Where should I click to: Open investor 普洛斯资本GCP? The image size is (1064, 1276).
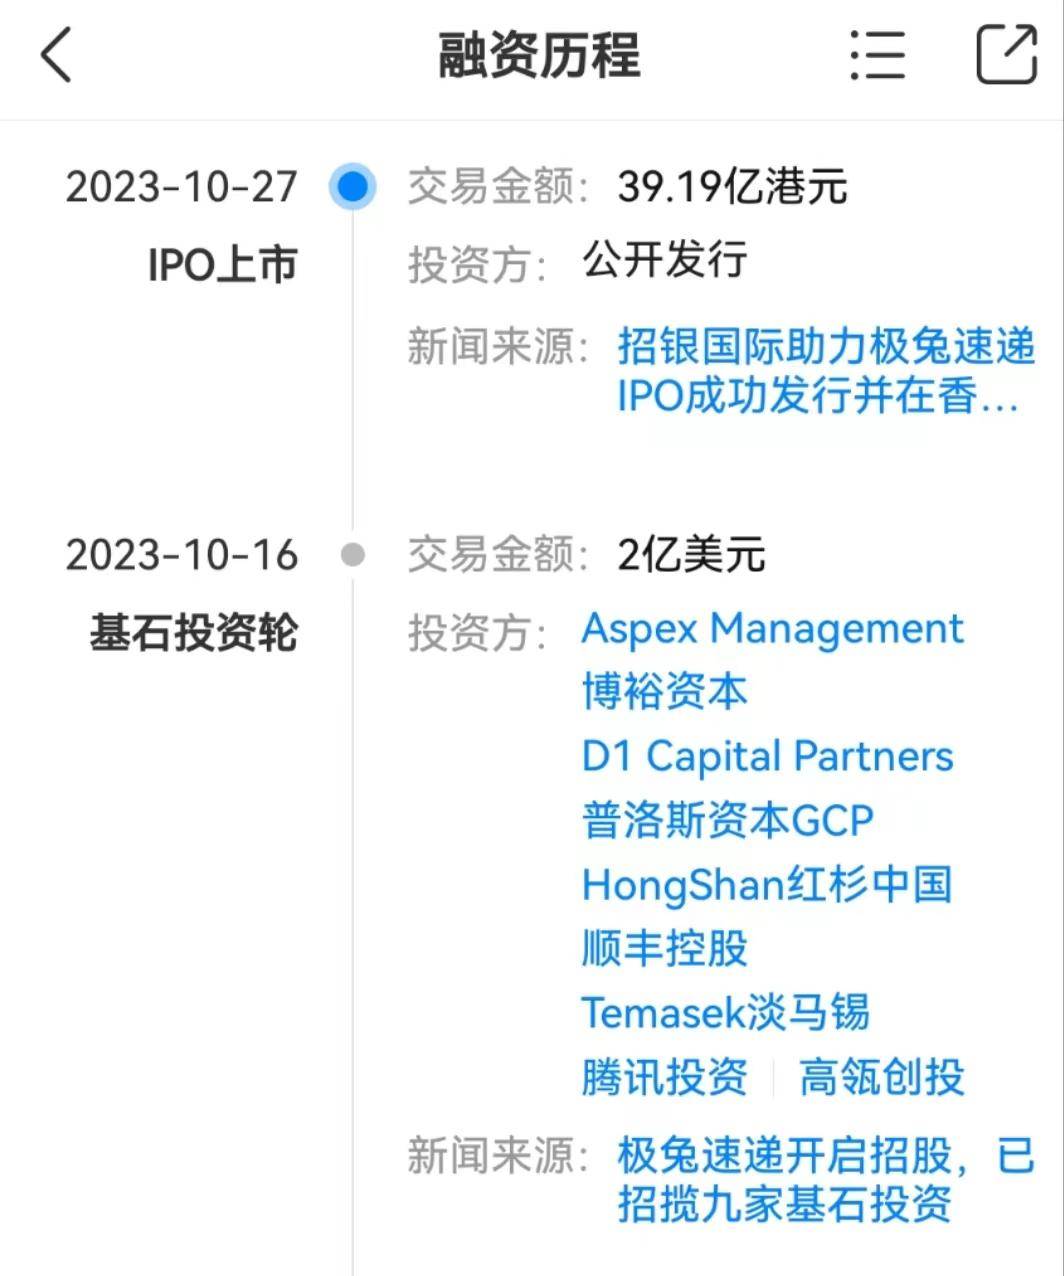727,820
